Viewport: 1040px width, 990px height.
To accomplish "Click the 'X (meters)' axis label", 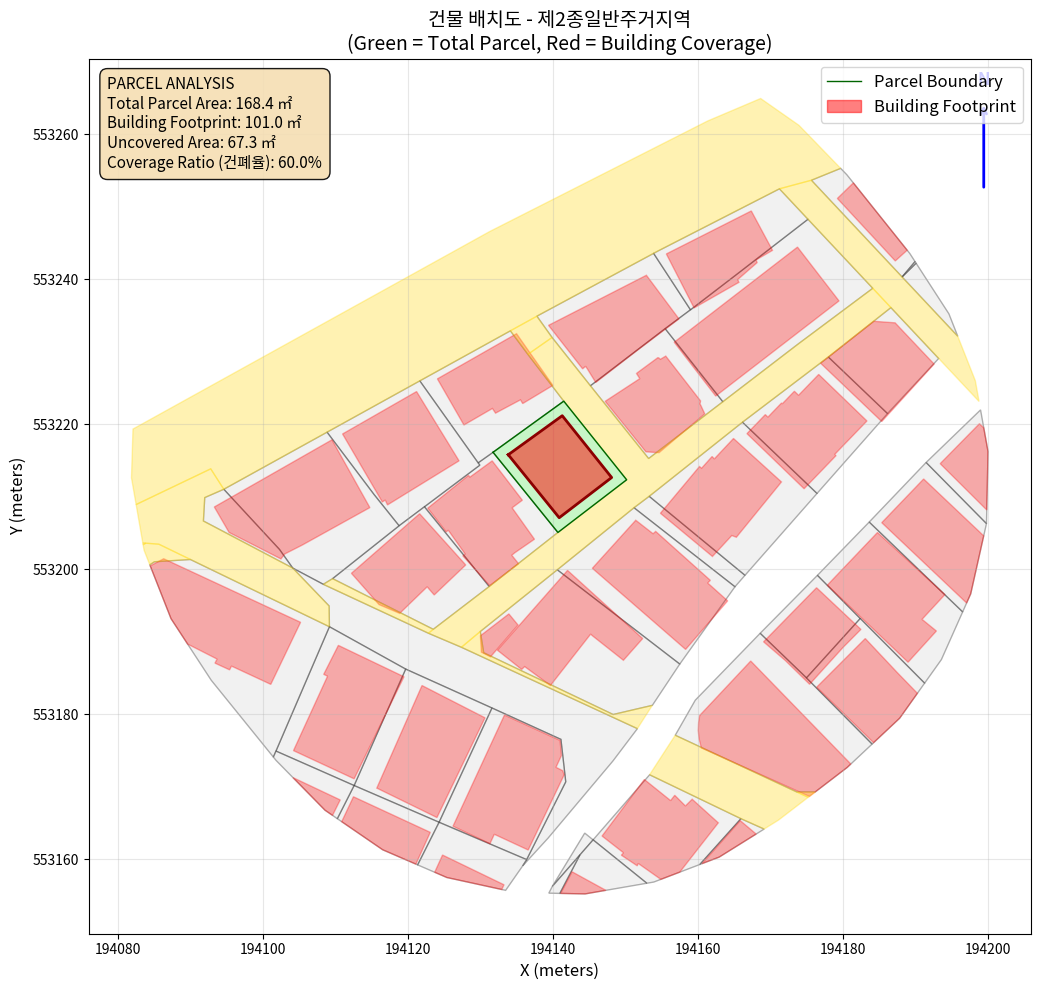I will 559,970.
